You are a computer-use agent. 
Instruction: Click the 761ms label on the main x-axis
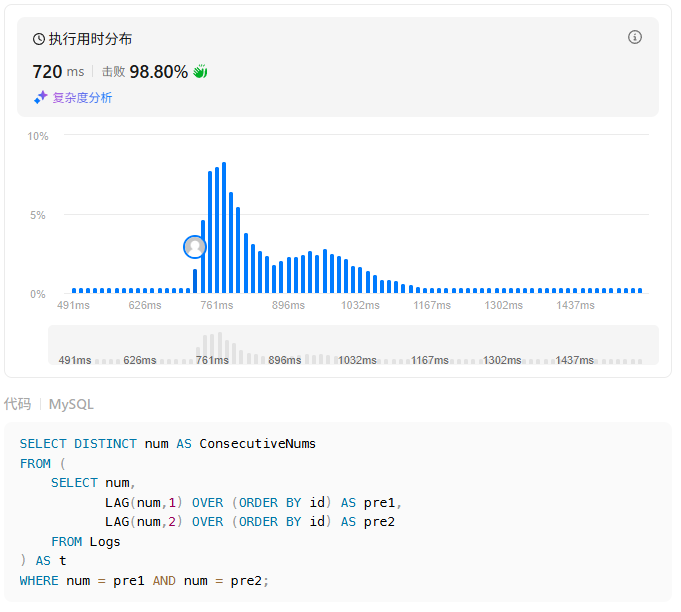(x=217, y=305)
